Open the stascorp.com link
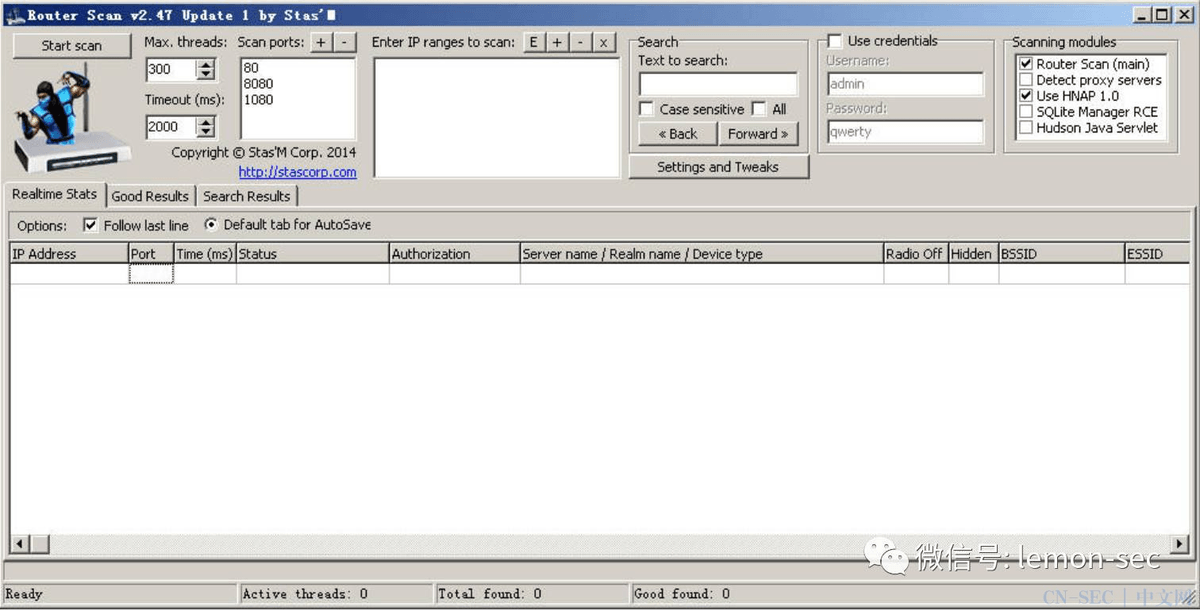Viewport: 1200px width, 610px height. coord(297,172)
